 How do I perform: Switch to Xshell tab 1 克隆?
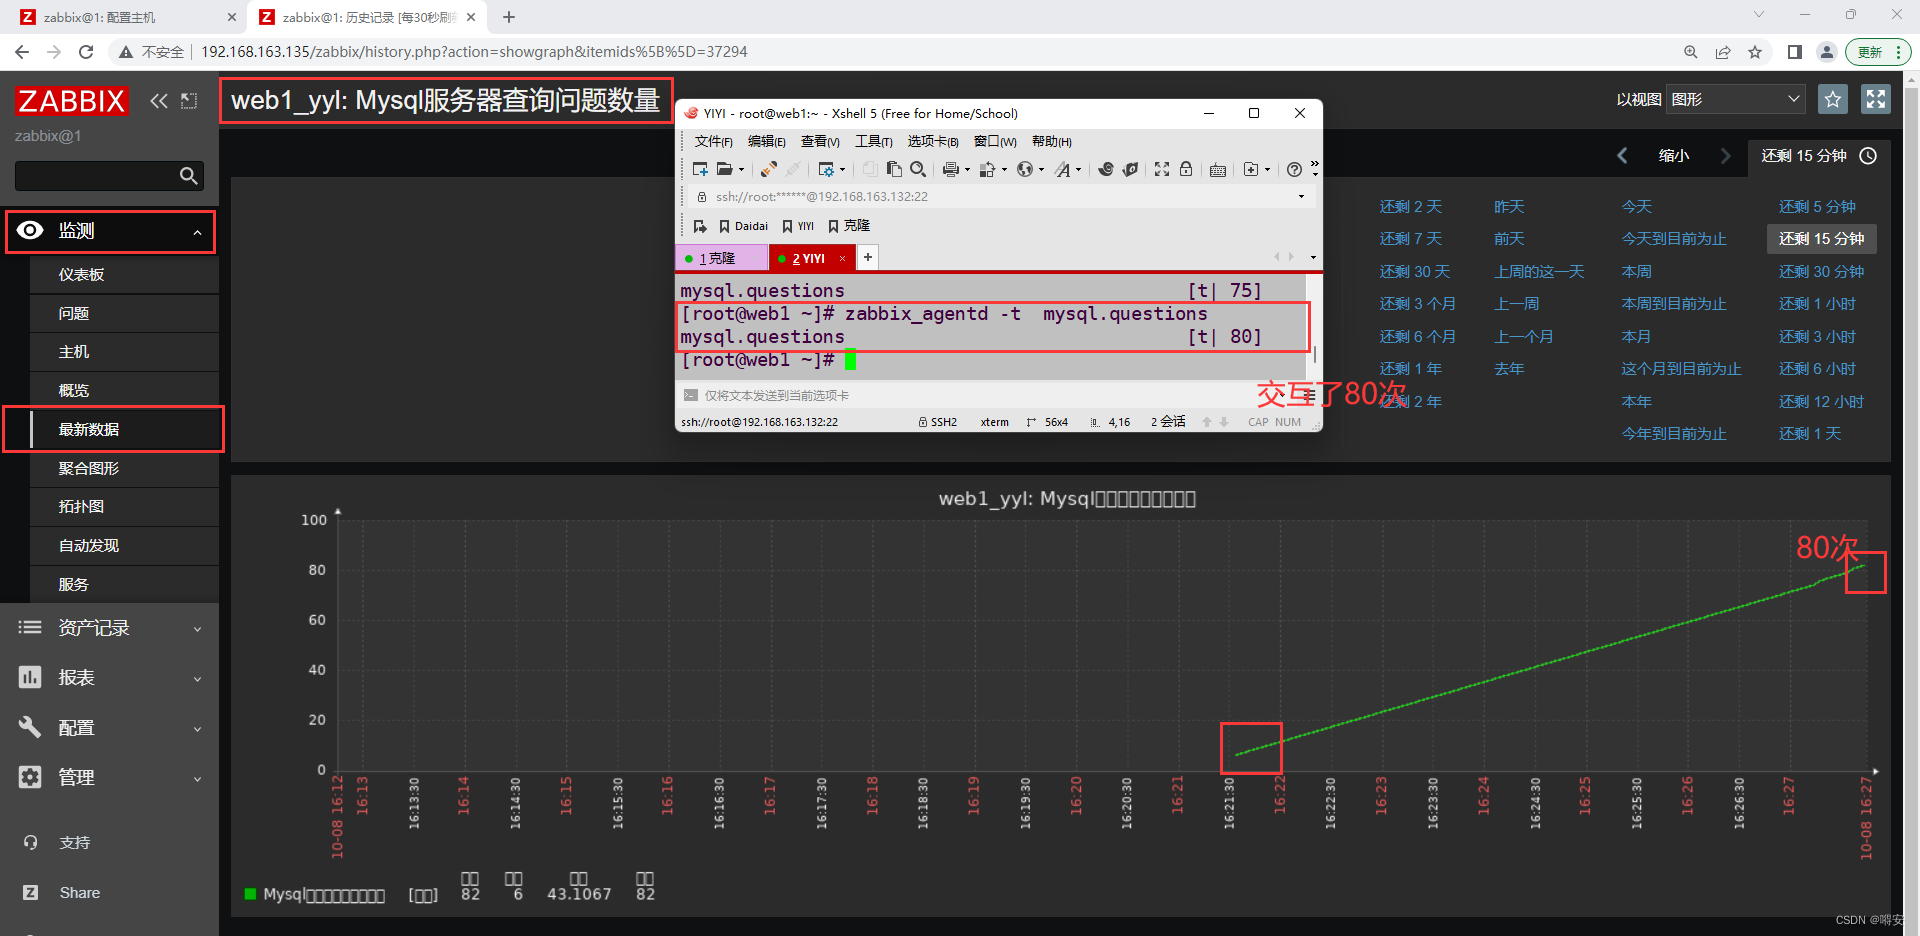click(721, 258)
